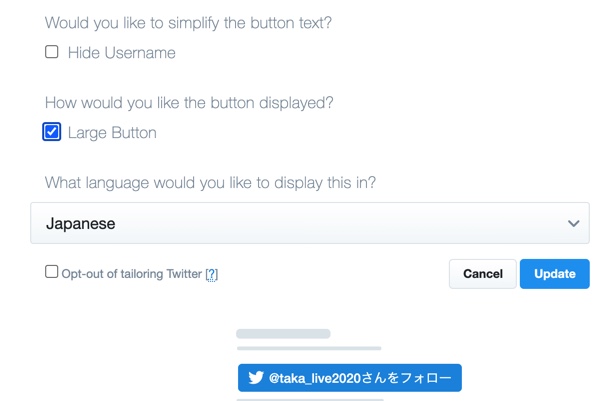611x401 pixels.
Task: Click the gray line below the follow button
Action: pos(310,399)
